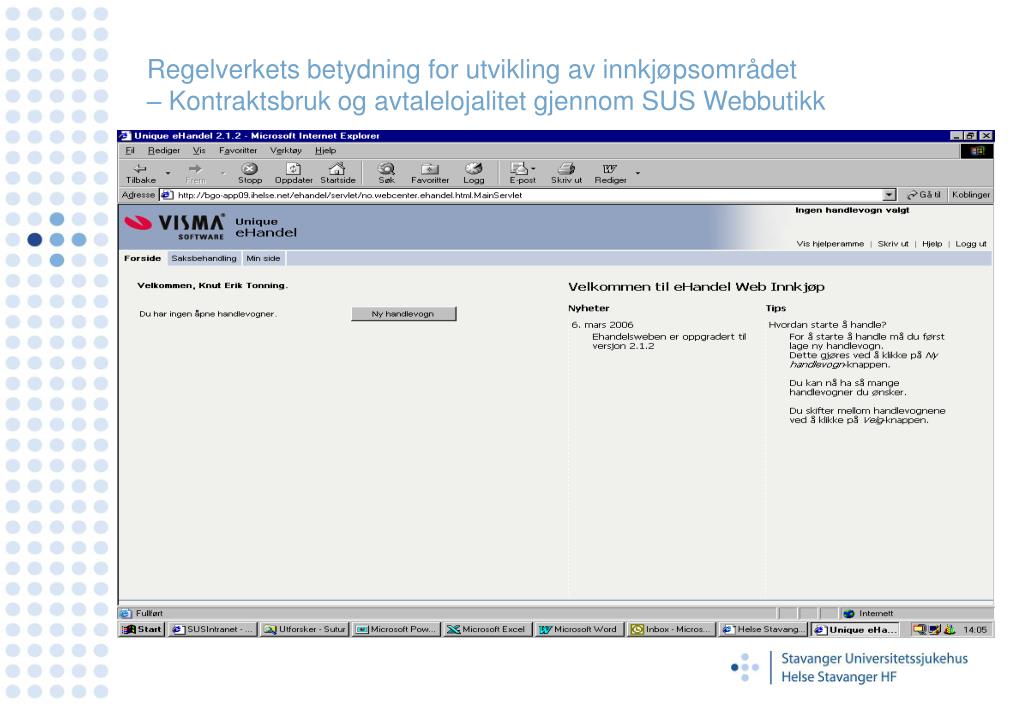Click 'Ingen handlevogn valgt' status text
Screen dimensions: 1023x708
click(852, 210)
